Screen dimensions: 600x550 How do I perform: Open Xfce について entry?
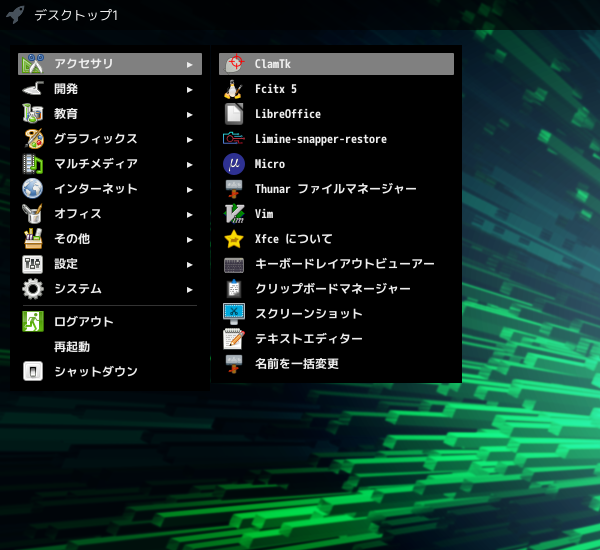pyautogui.click(x=336, y=238)
